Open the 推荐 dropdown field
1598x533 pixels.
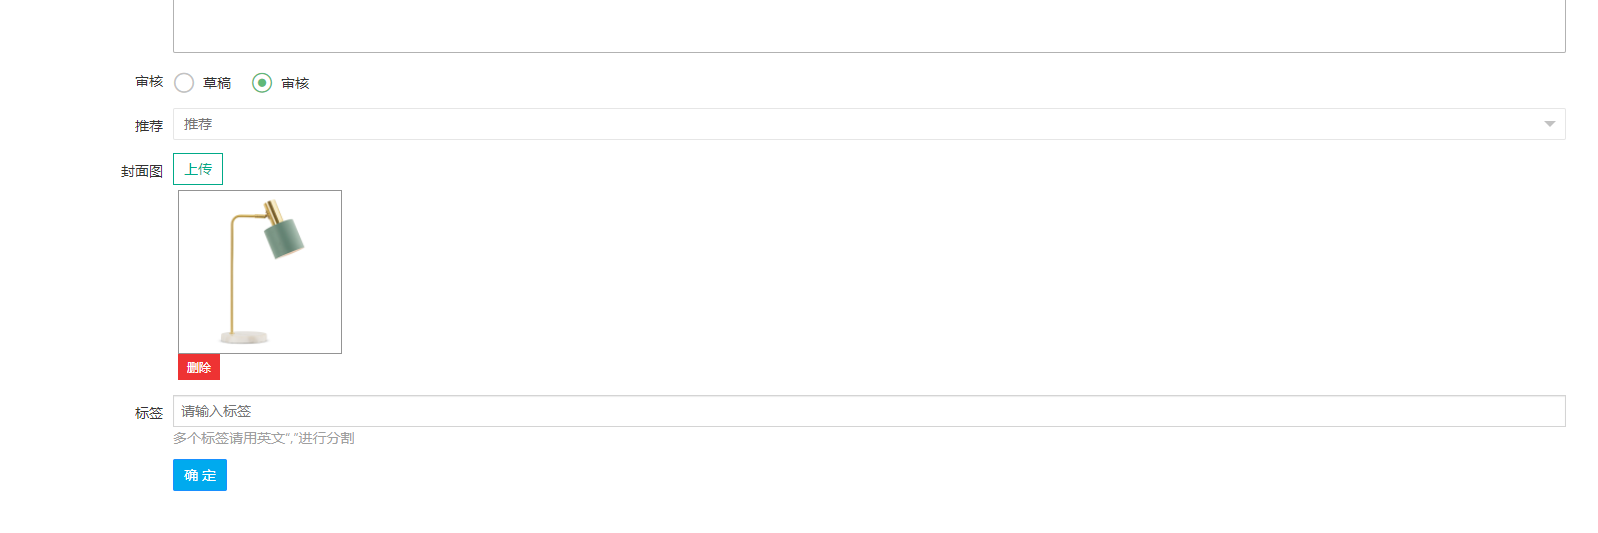click(x=869, y=124)
